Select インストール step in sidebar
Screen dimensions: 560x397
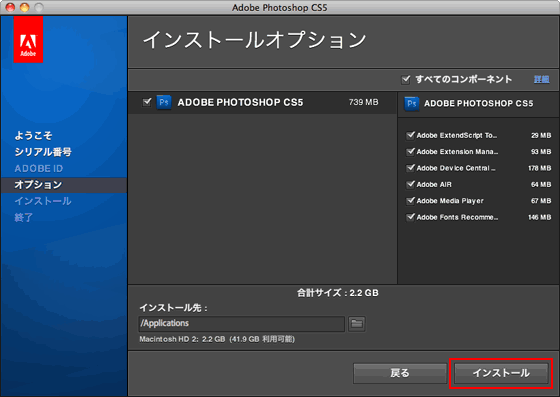[x=43, y=201]
